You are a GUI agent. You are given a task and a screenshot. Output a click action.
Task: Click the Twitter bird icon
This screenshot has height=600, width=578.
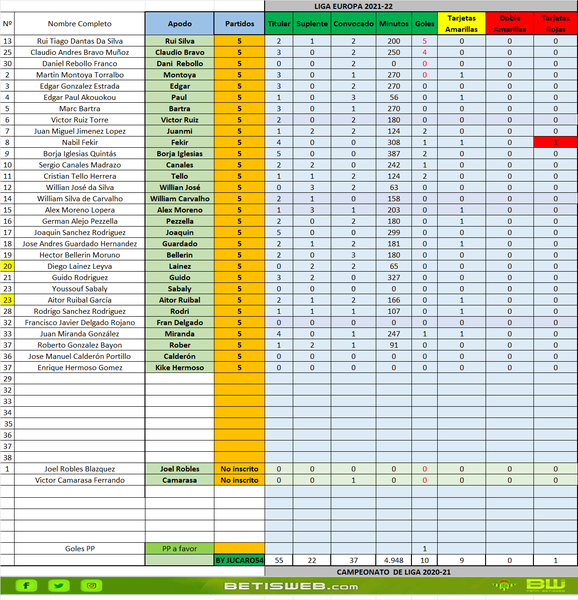coord(59,585)
